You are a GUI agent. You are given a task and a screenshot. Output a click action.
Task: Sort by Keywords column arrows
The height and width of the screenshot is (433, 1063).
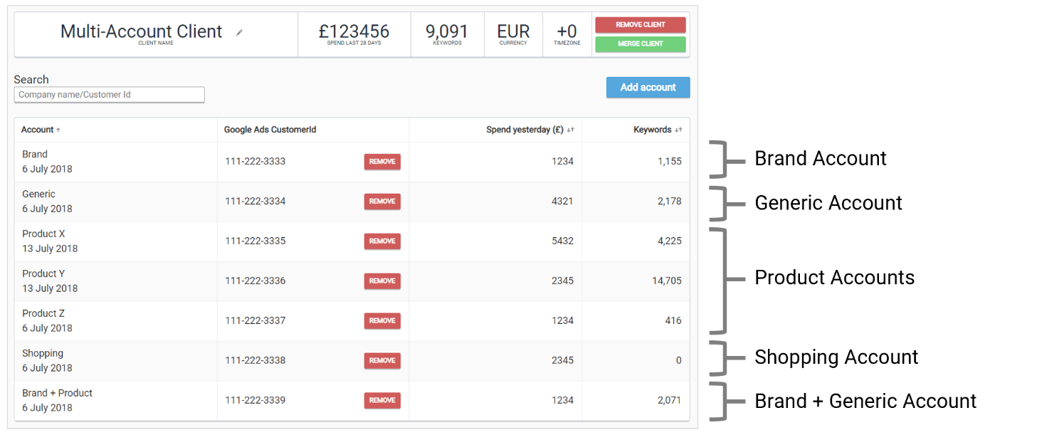pyautogui.click(x=679, y=130)
